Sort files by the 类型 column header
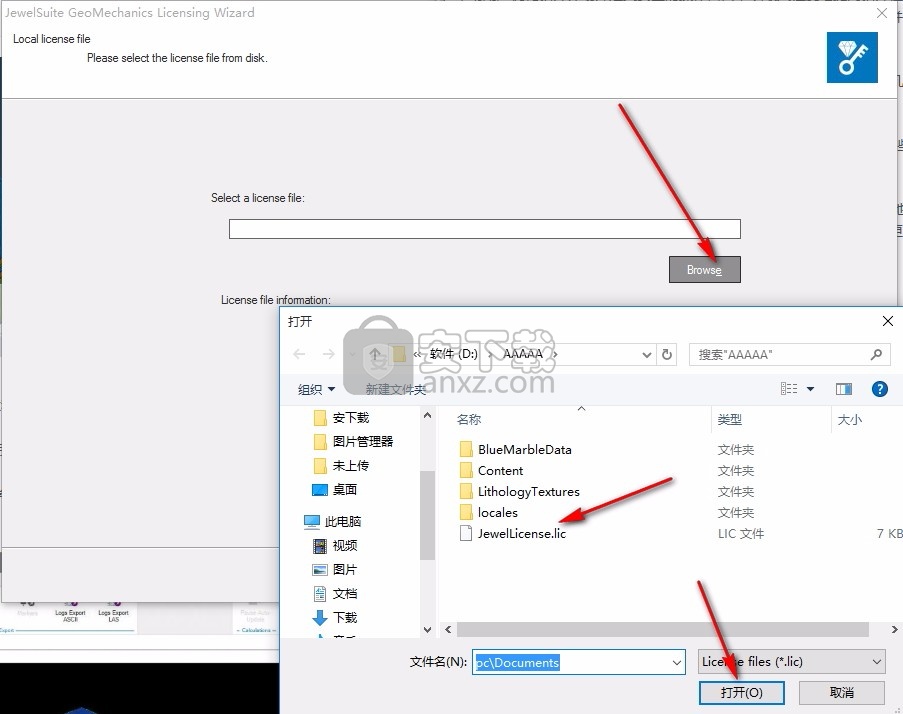This screenshot has width=903, height=714. click(x=730, y=420)
